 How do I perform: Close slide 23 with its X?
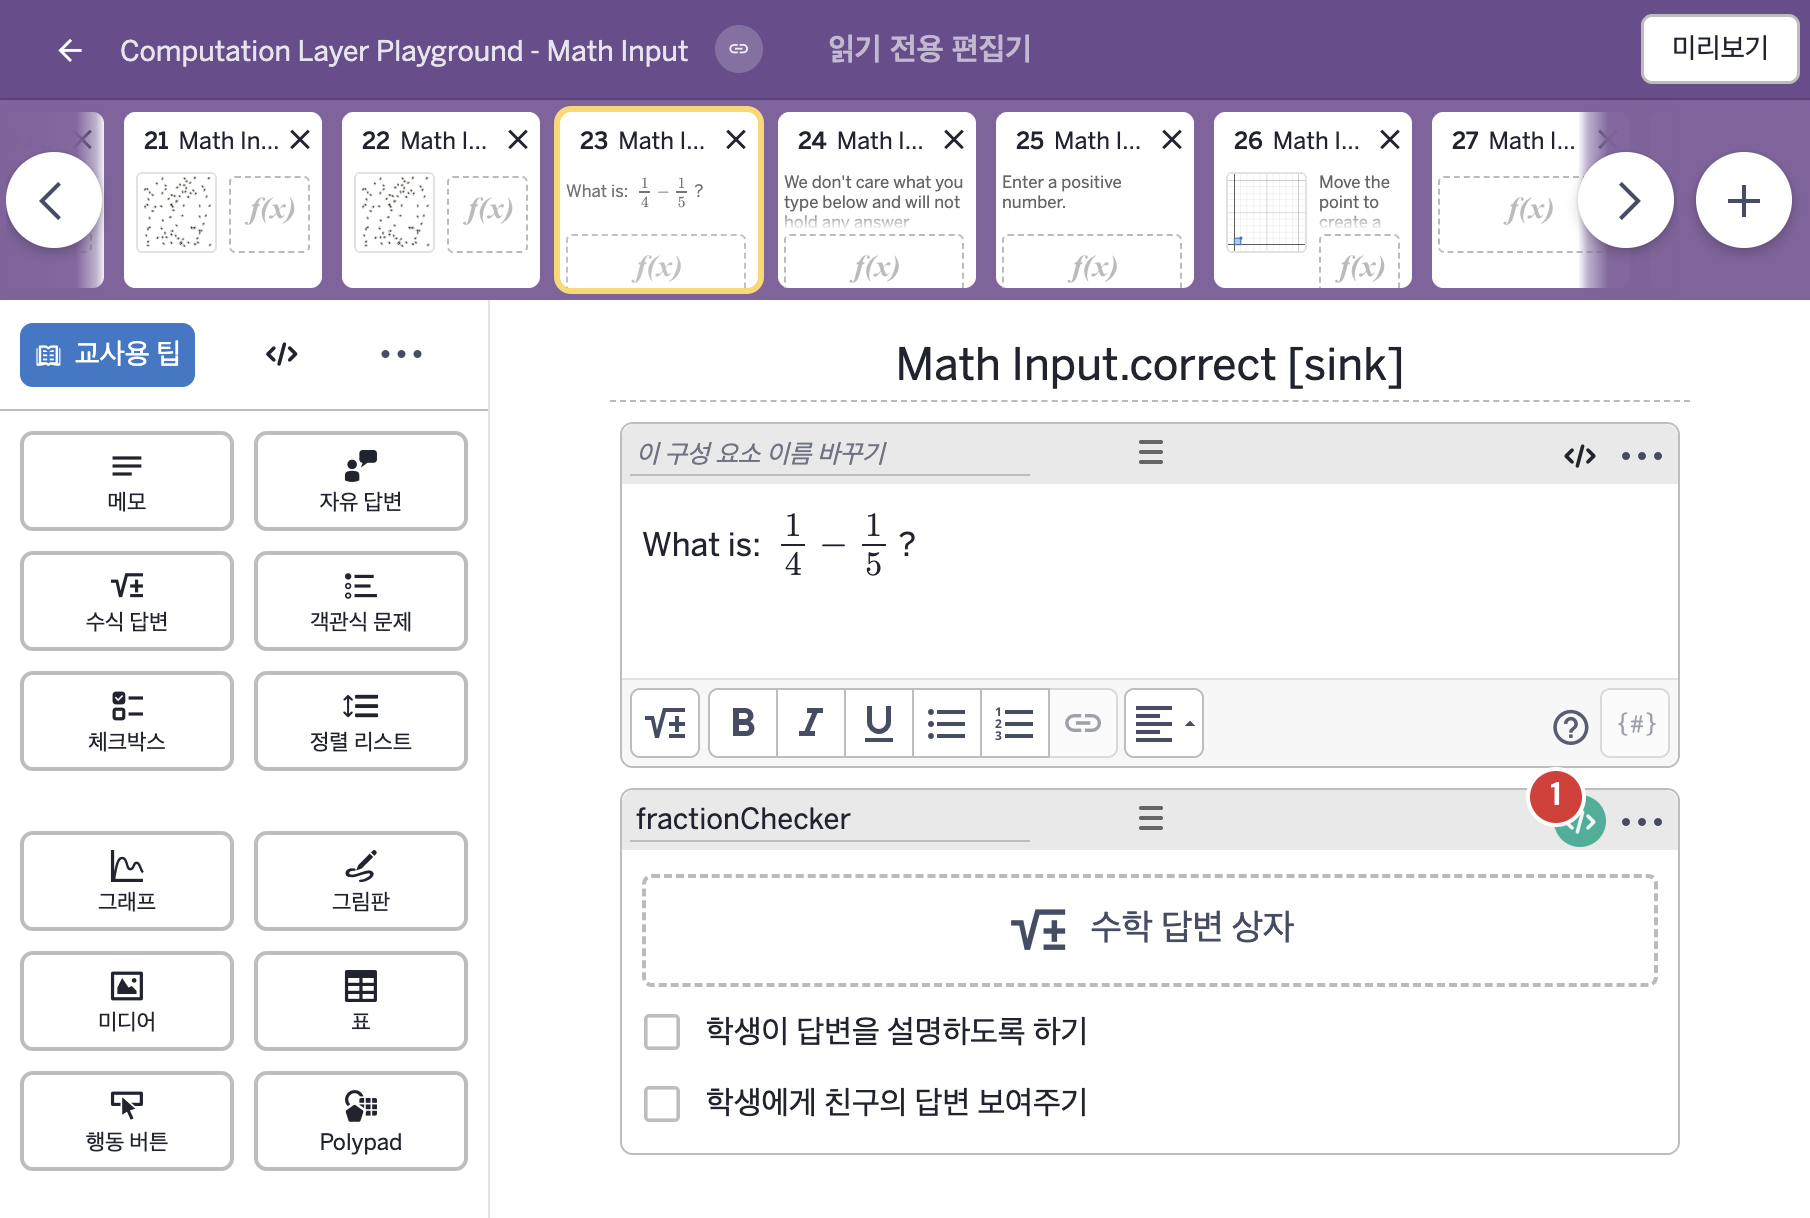click(x=736, y=140)
